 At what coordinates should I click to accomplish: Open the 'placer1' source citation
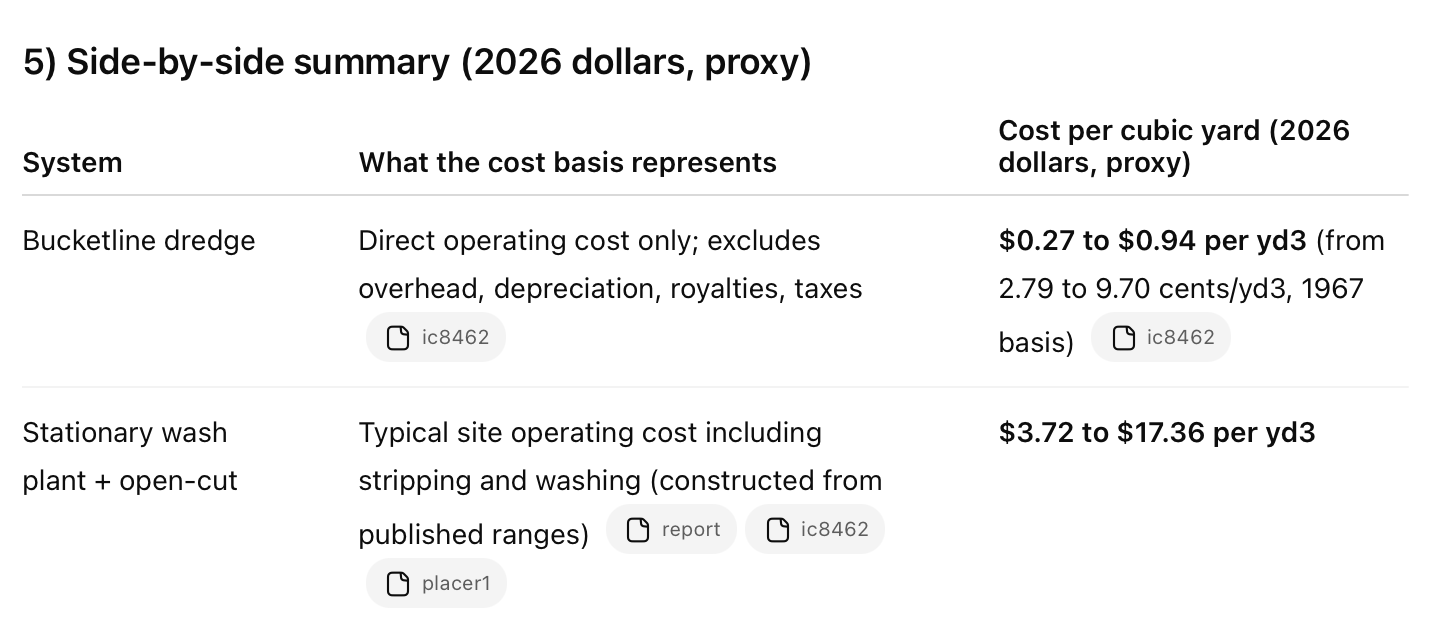click(436, 583)
